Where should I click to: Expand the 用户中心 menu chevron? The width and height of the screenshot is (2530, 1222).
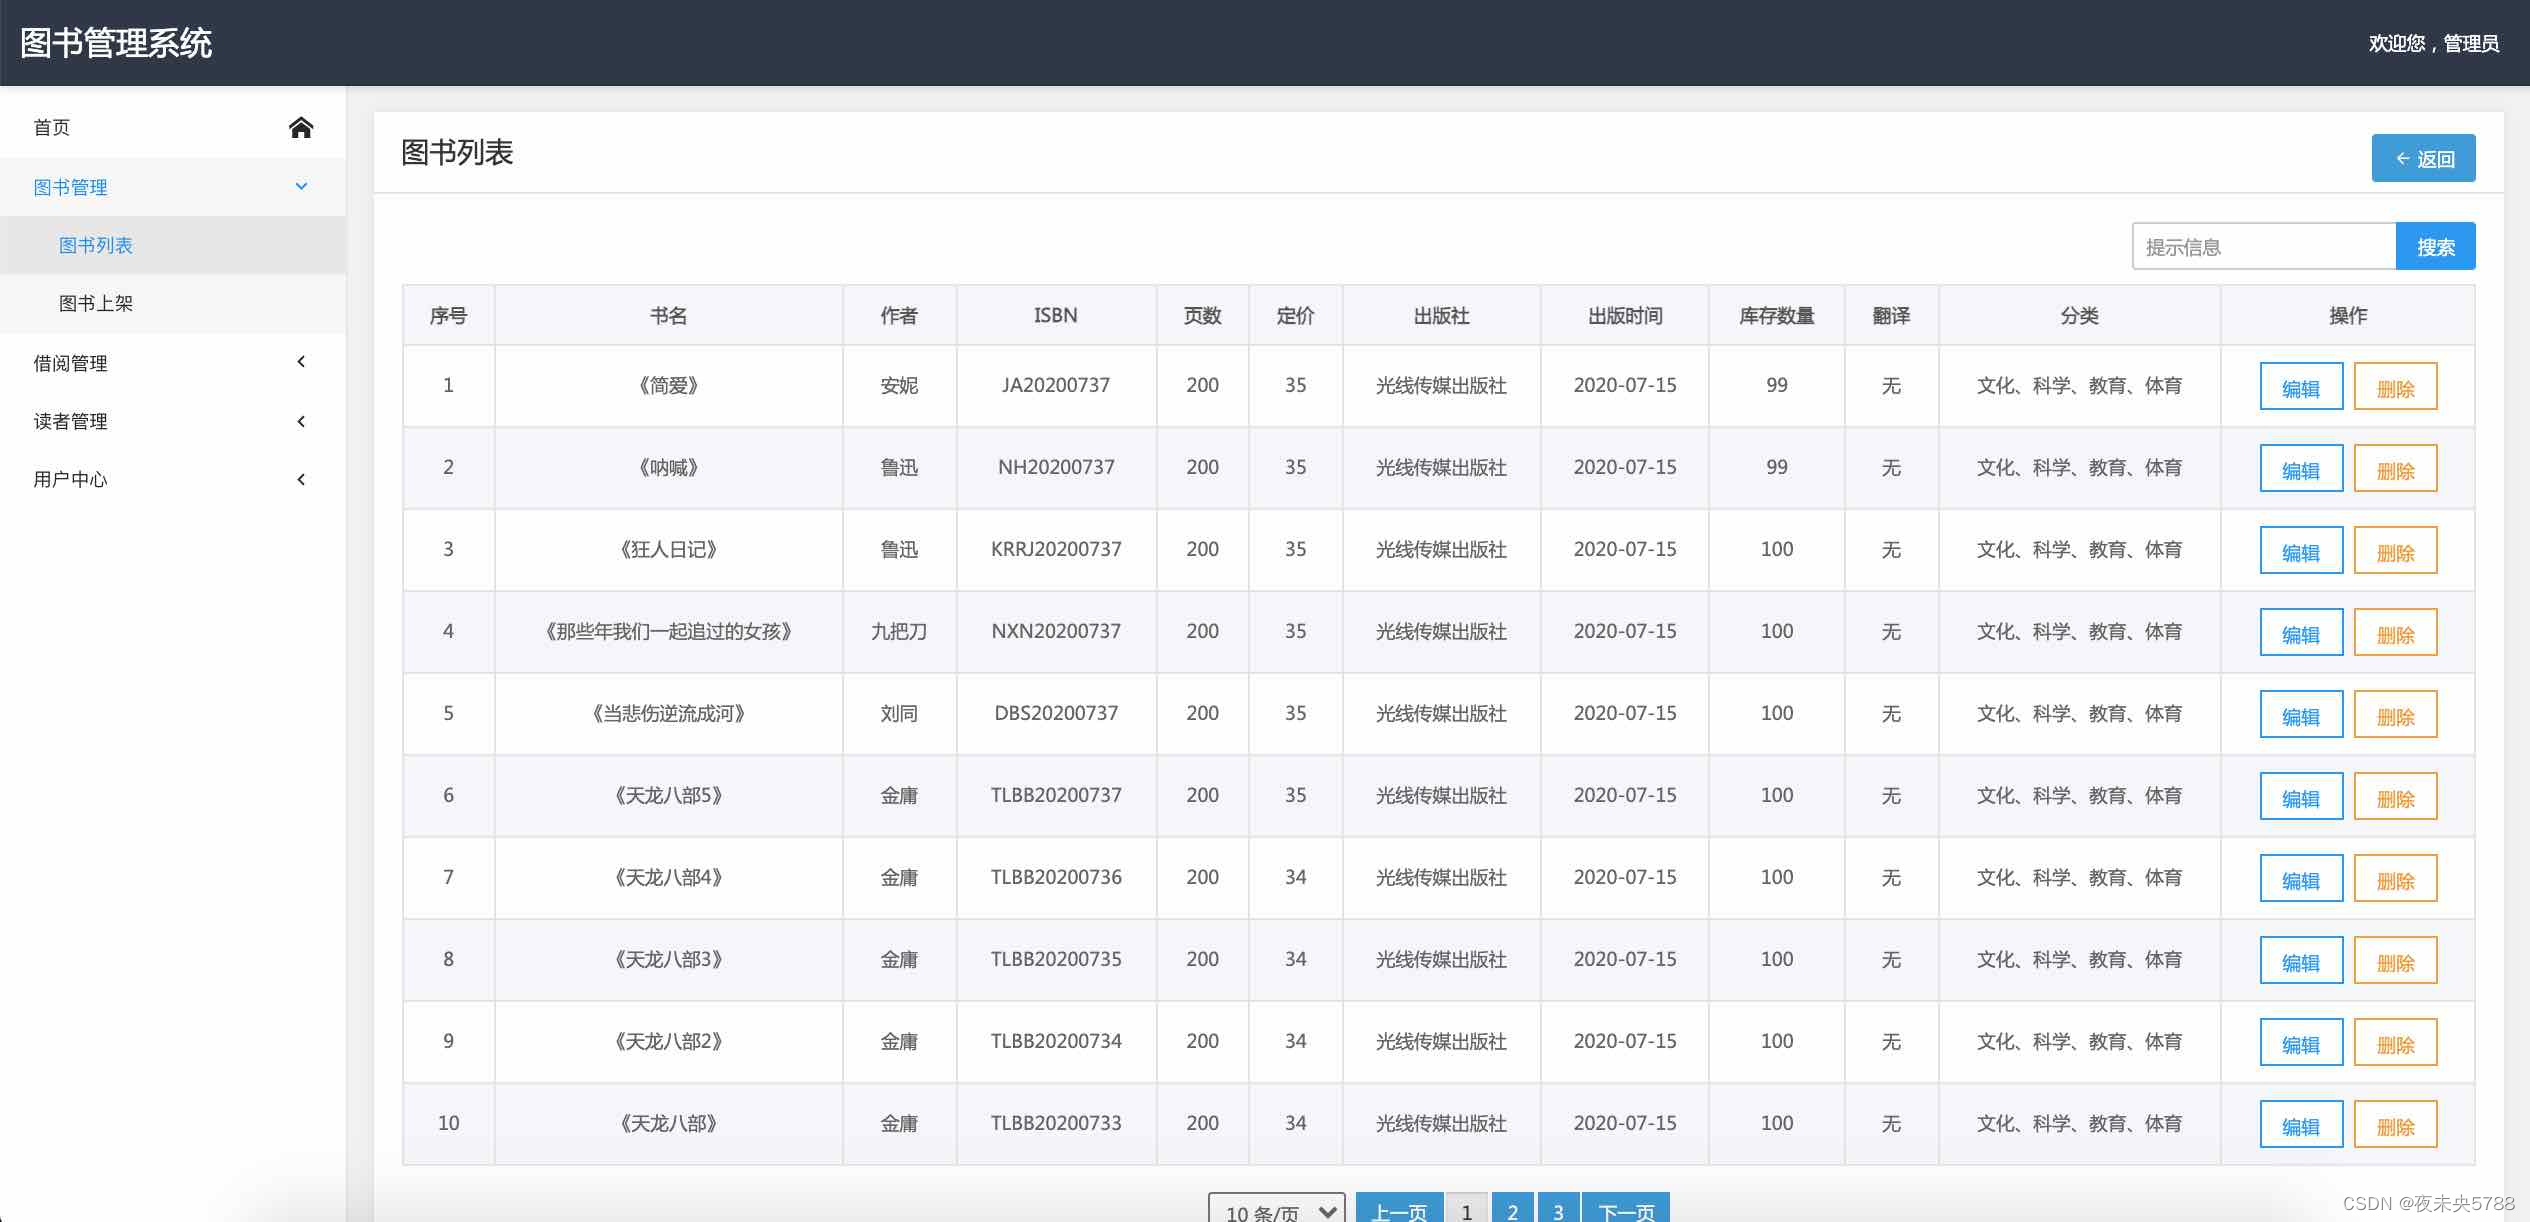click(x=301, y=479)
